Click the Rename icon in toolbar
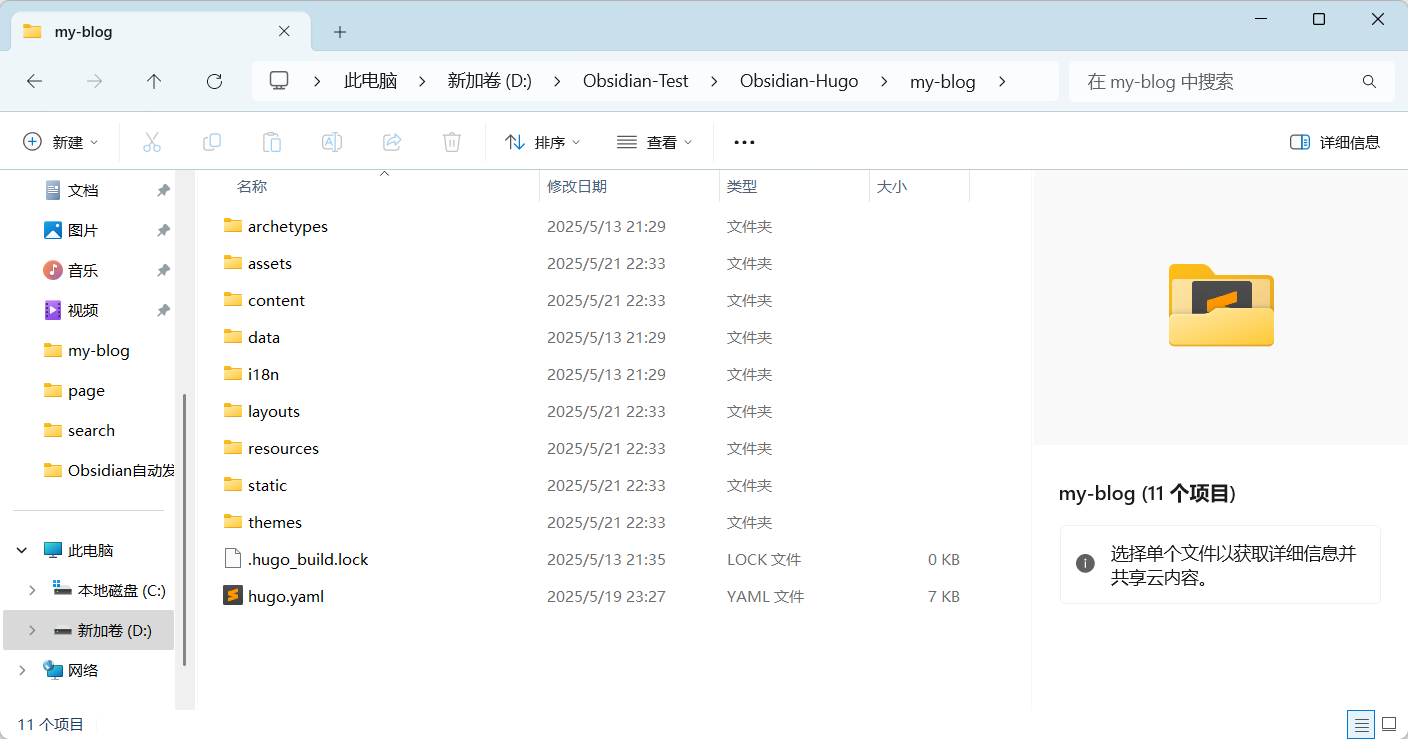1408x739 pixels. point(332,142)
